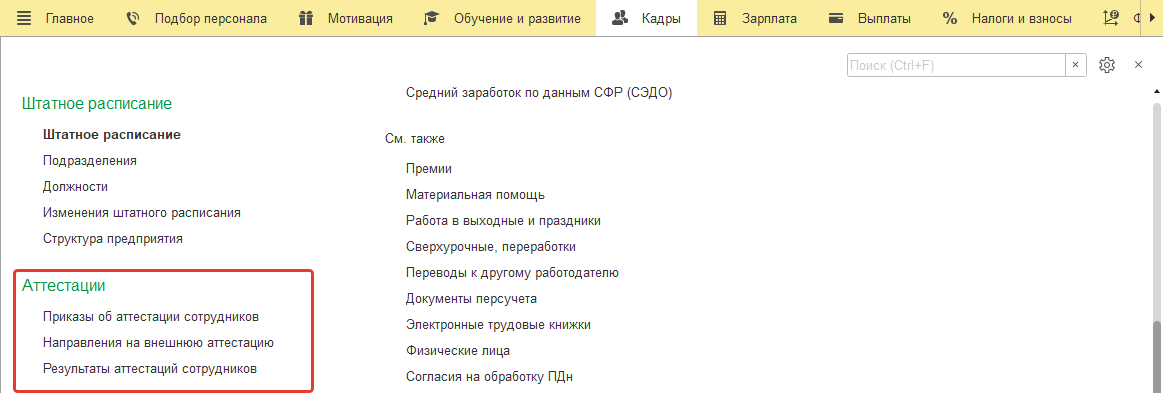The width and height of the screenshot is (1163, 393).
Task: Open the Главное hamburger menu icon
Action: (24, 19)
